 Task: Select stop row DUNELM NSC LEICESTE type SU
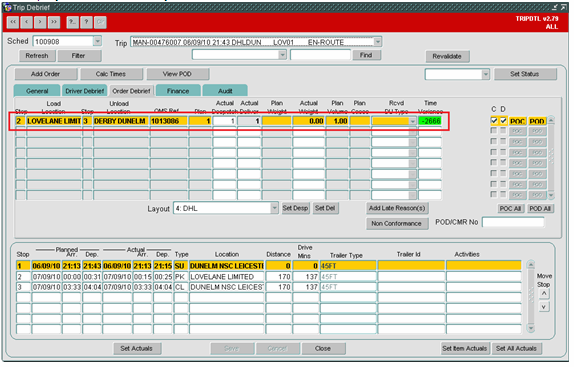point(269,266)
